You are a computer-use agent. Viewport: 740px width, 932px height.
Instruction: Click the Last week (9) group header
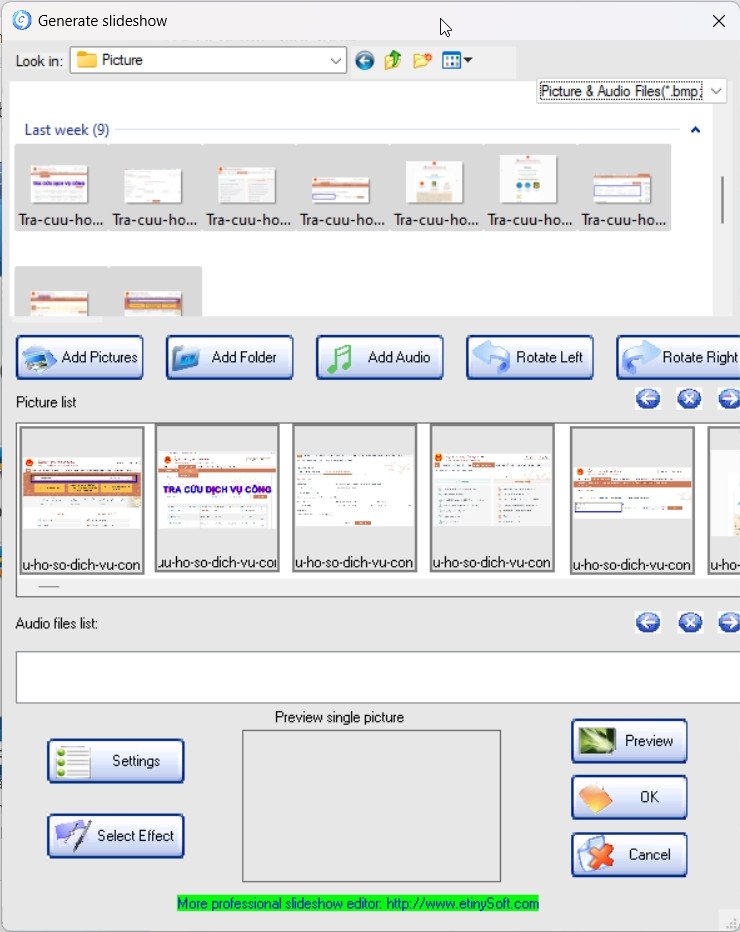click(x=67, y=130)
